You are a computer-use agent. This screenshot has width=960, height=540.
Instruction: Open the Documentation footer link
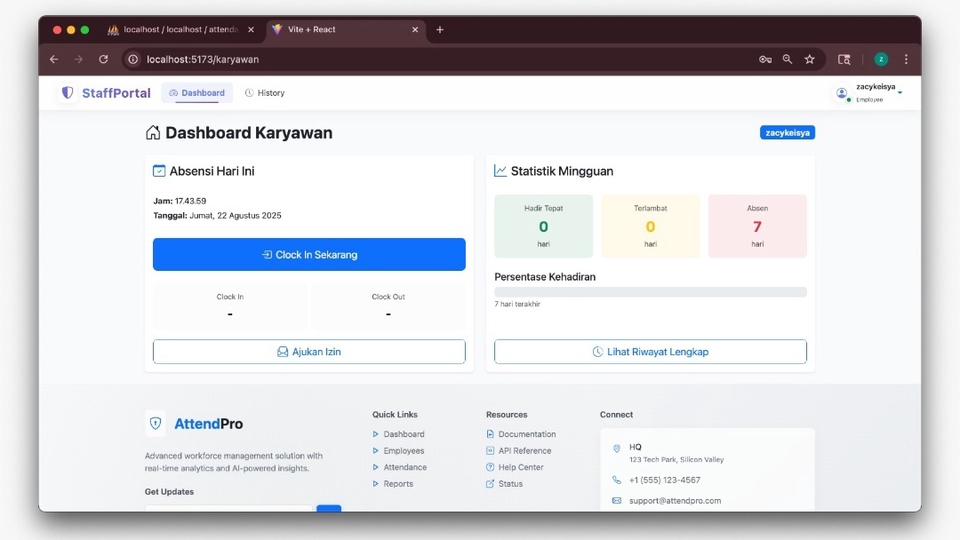526,434
